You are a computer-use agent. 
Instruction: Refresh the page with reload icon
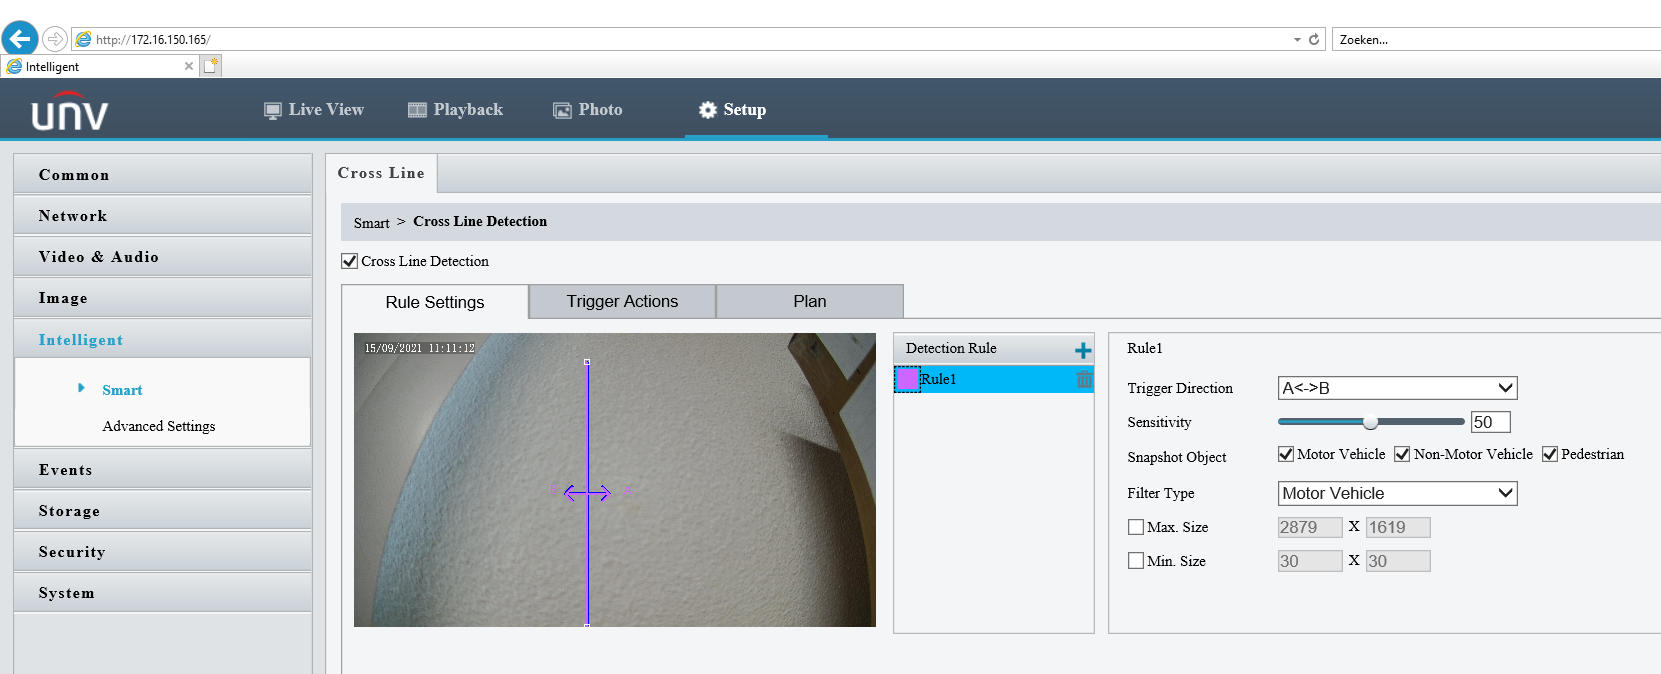click(x=1314, y=40)
